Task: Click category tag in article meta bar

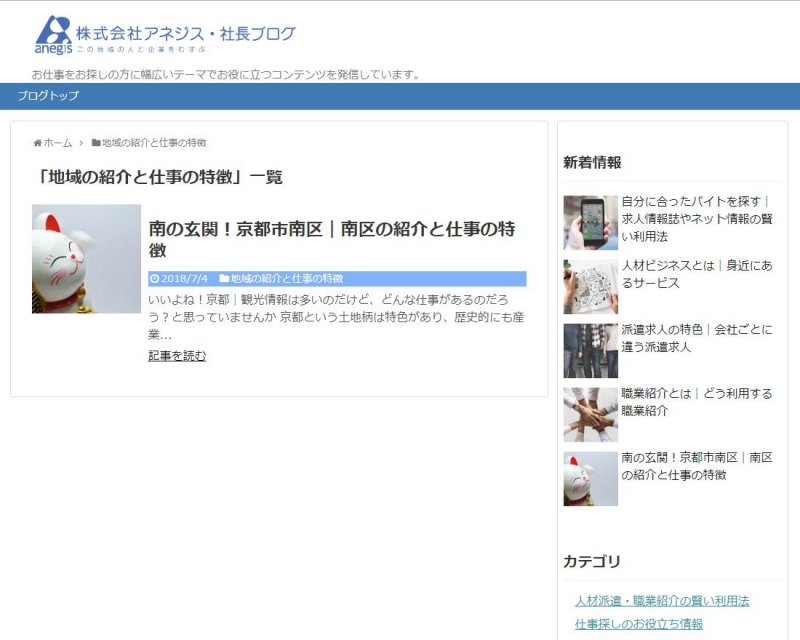Action: coord(286,279)
